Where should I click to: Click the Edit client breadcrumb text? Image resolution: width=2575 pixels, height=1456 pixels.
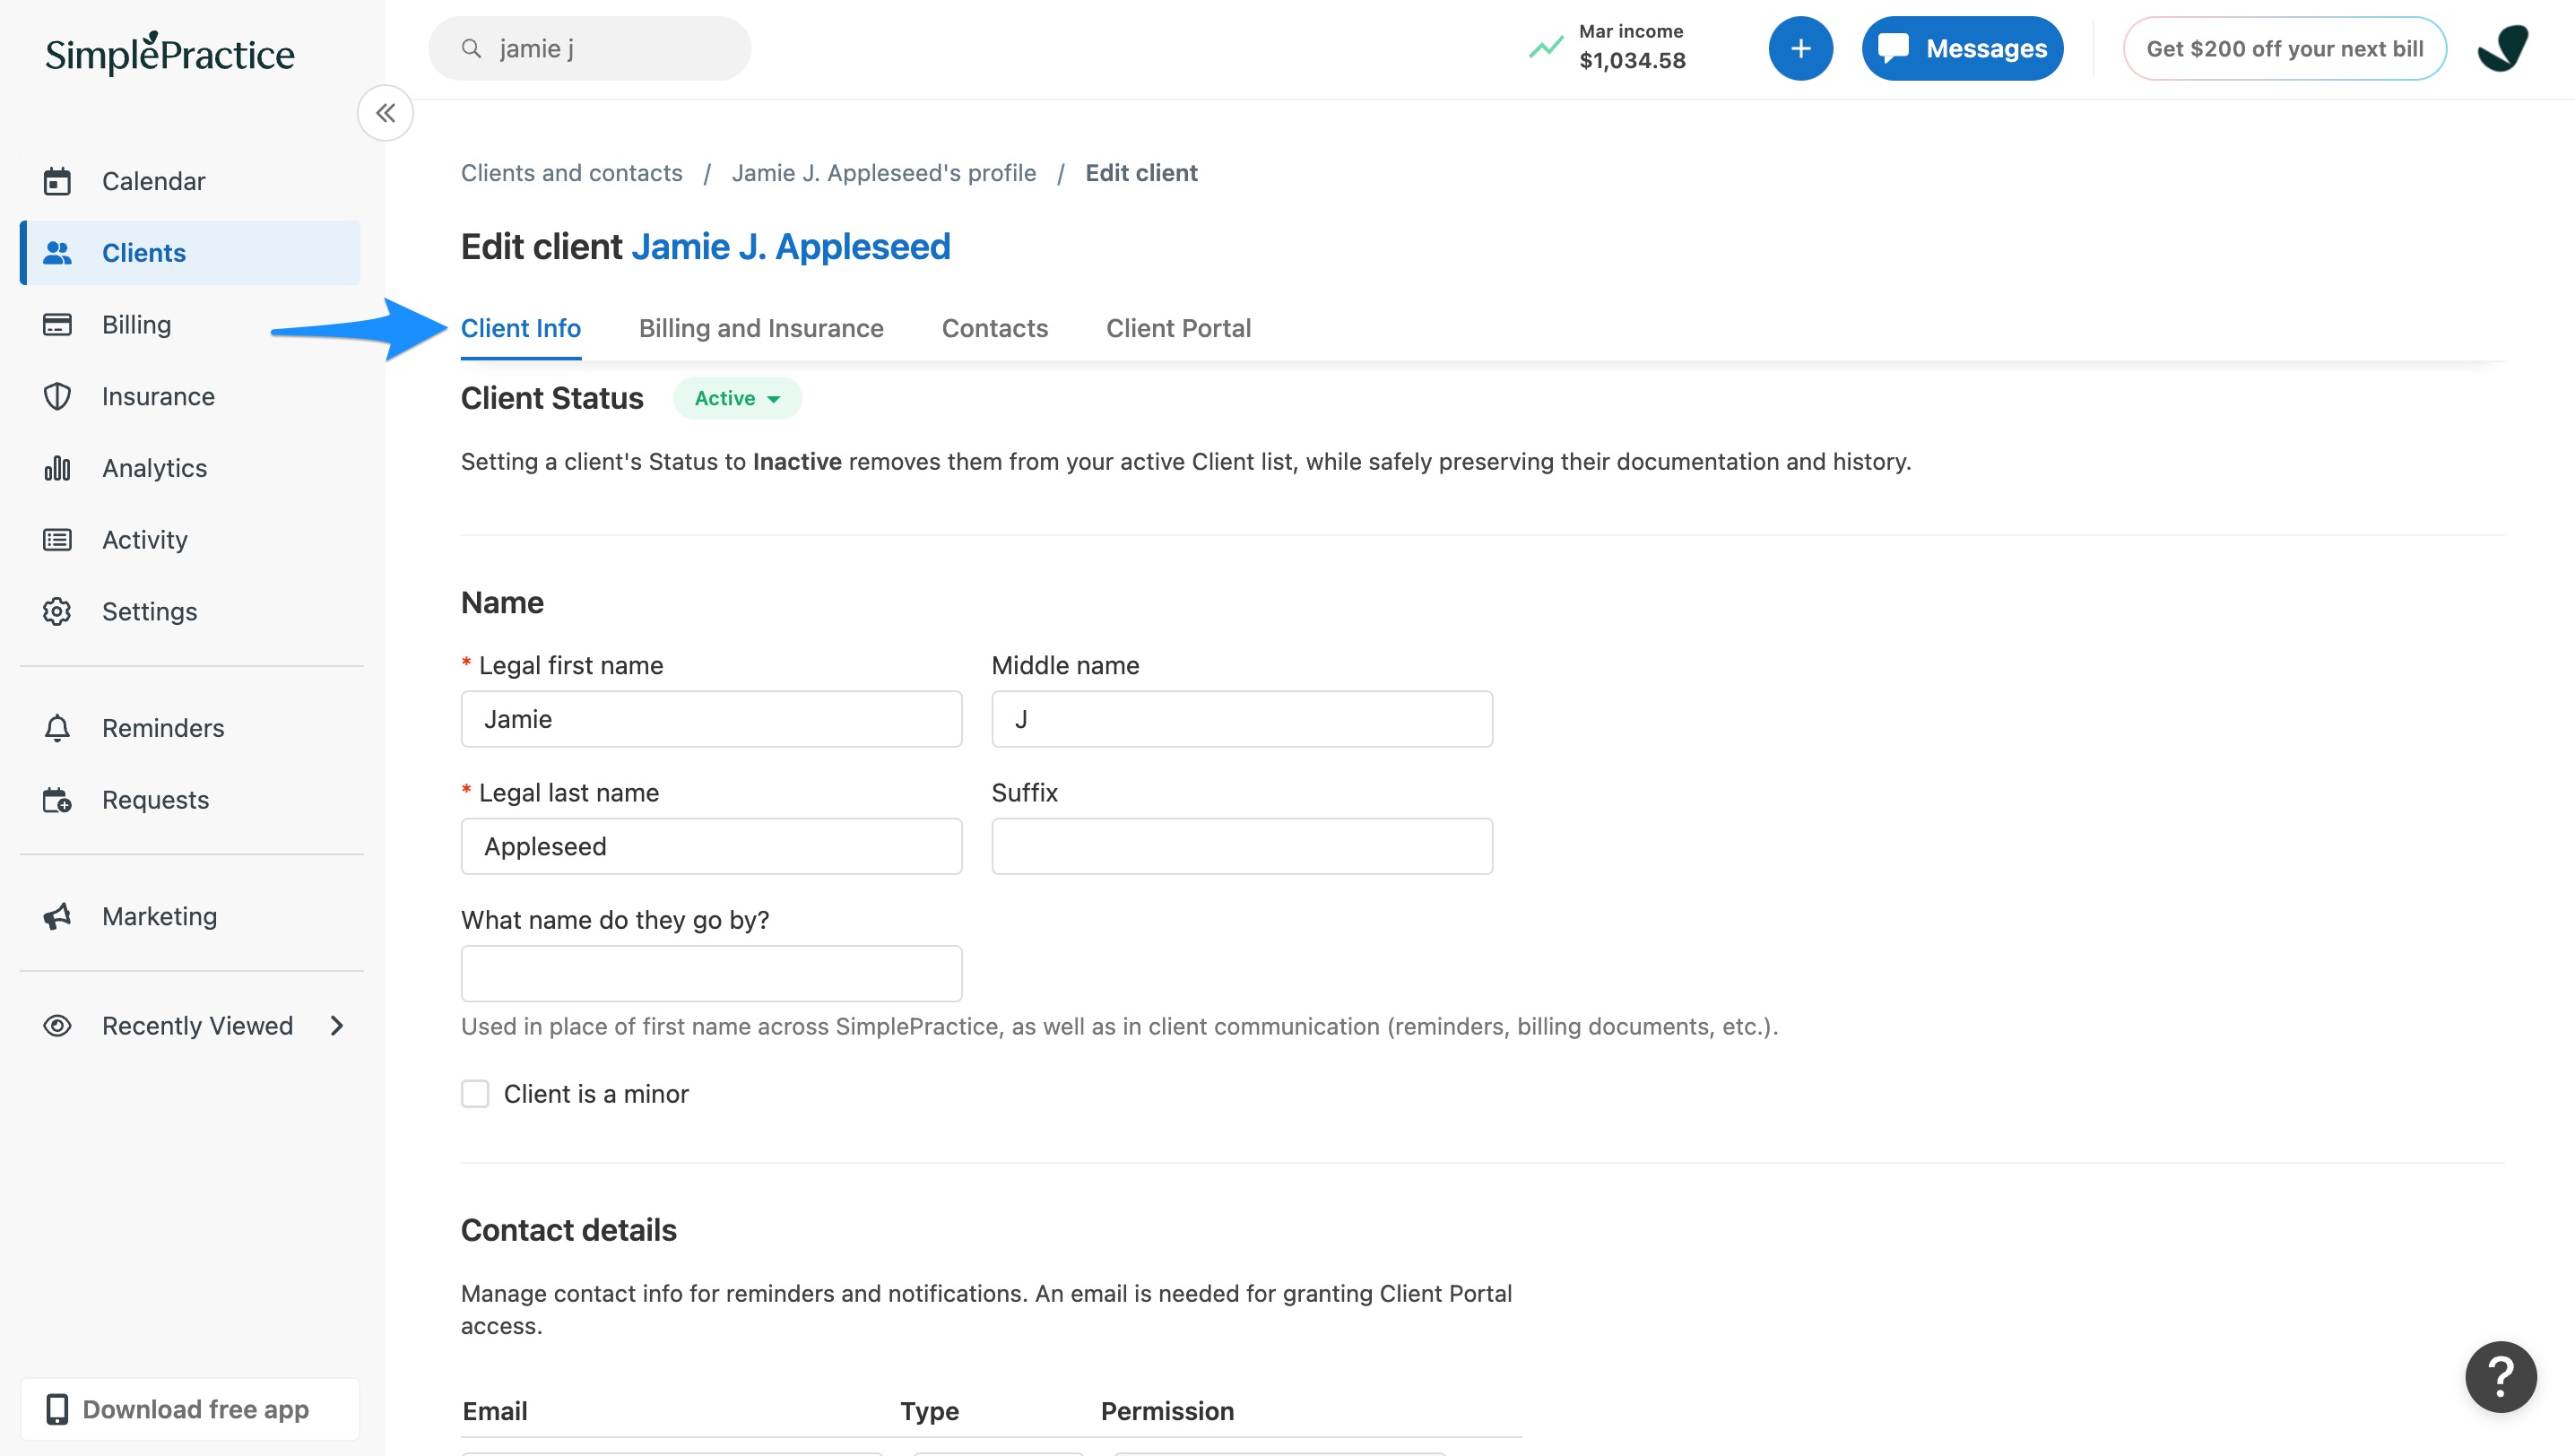[1141, 173]
